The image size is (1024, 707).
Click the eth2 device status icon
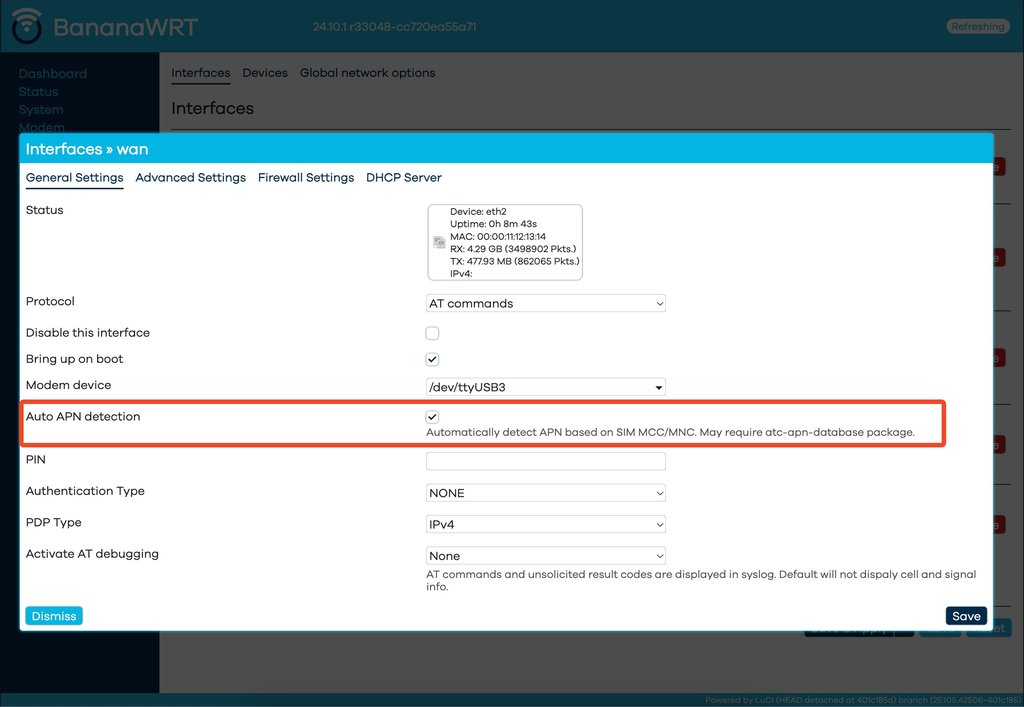pyautogui.click(x=438, y=242)
